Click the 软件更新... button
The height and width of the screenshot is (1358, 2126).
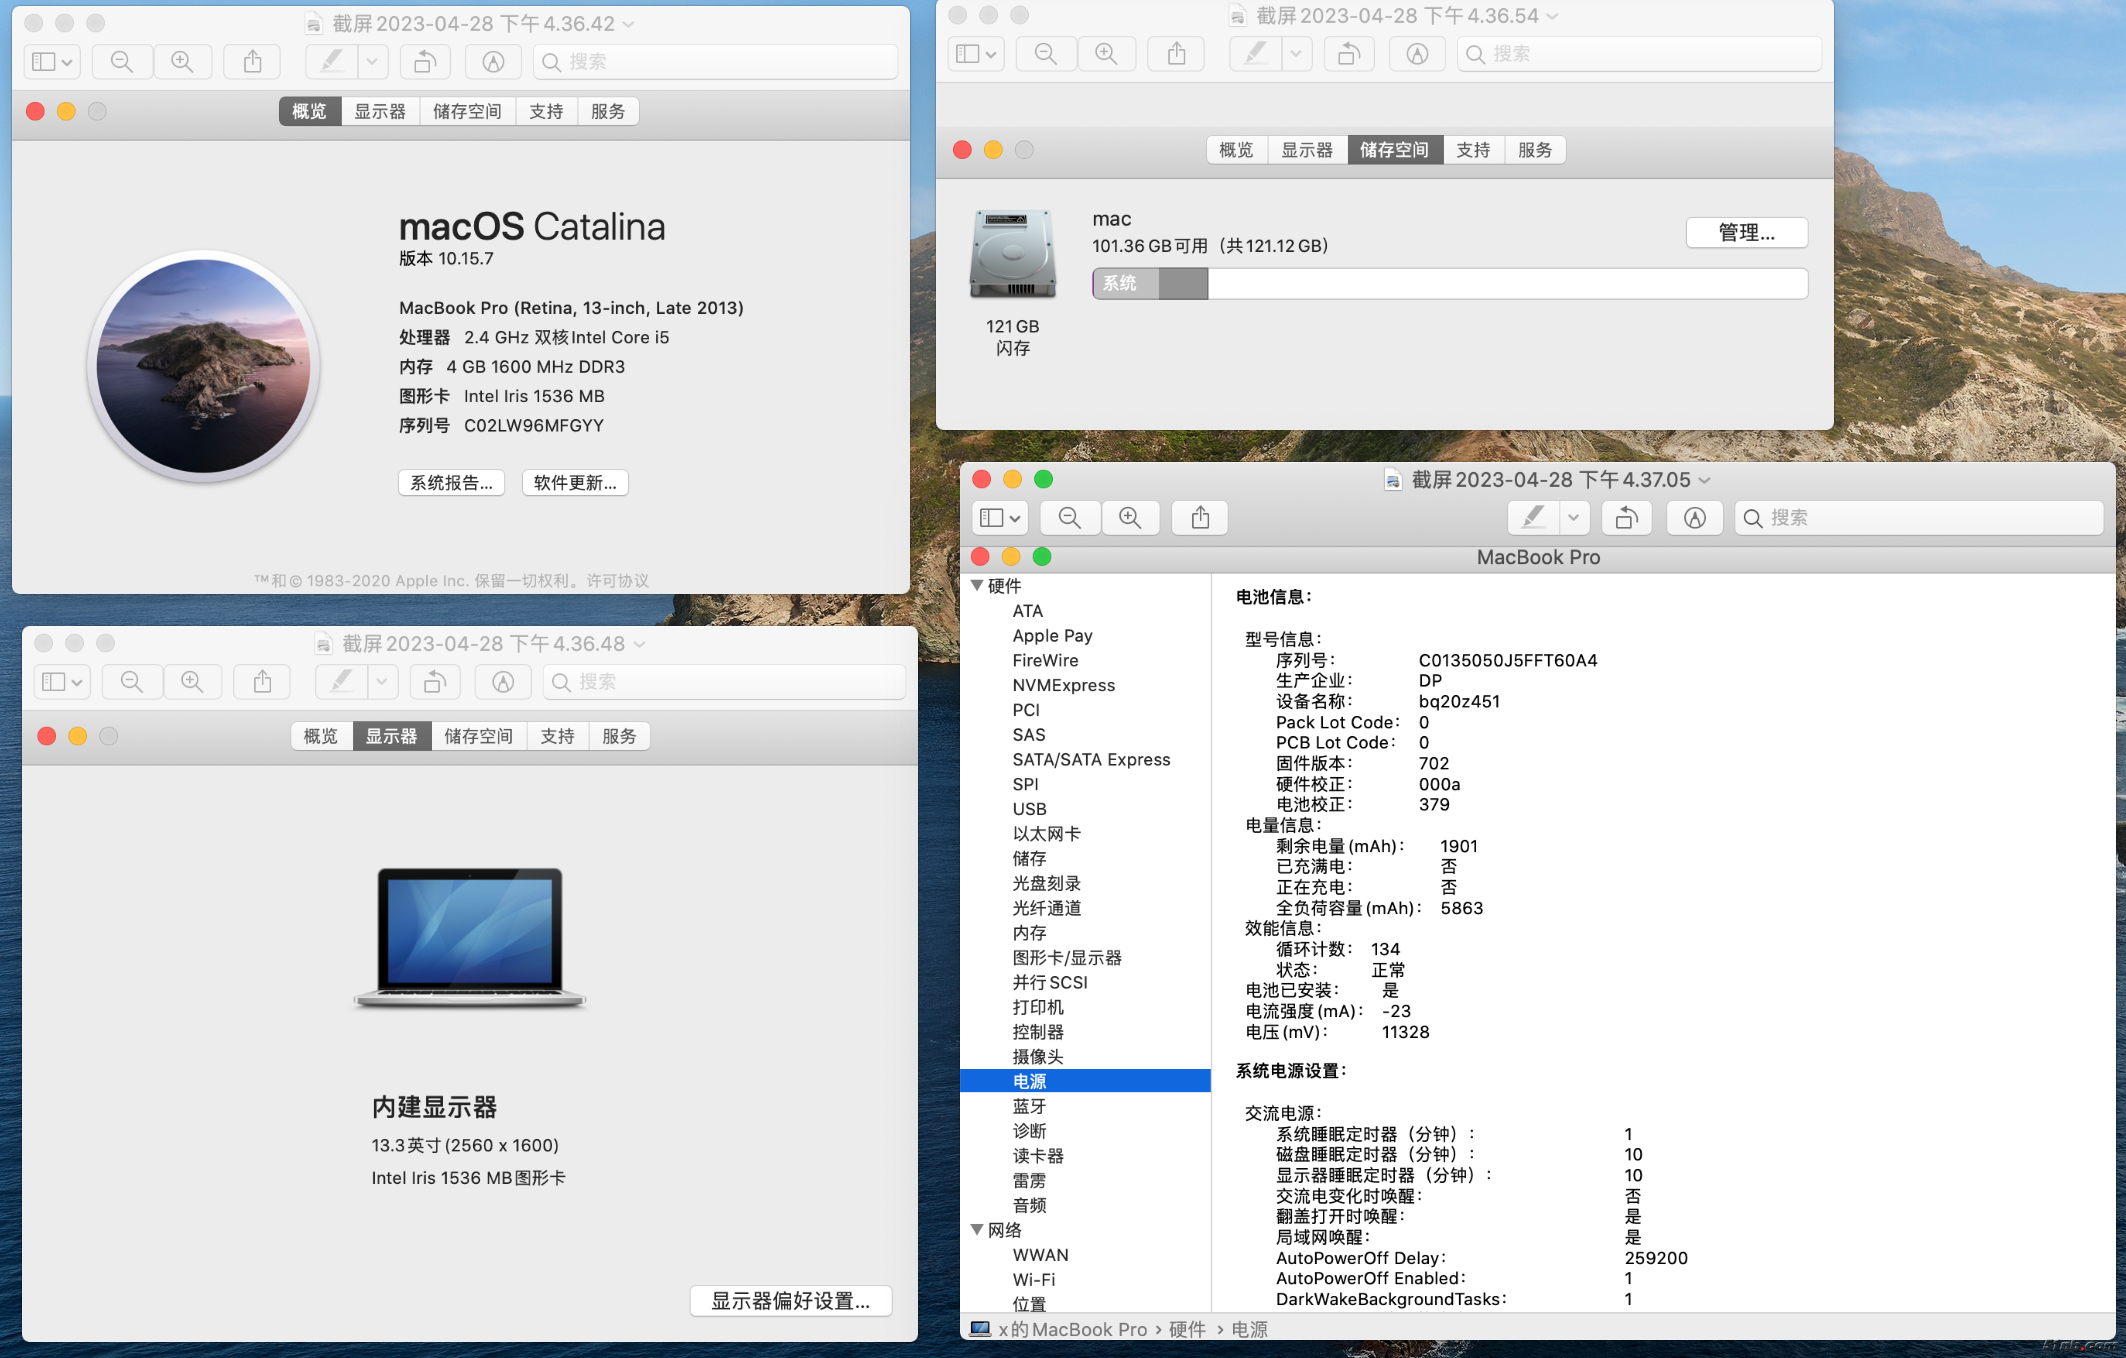(x=575, y=483)
